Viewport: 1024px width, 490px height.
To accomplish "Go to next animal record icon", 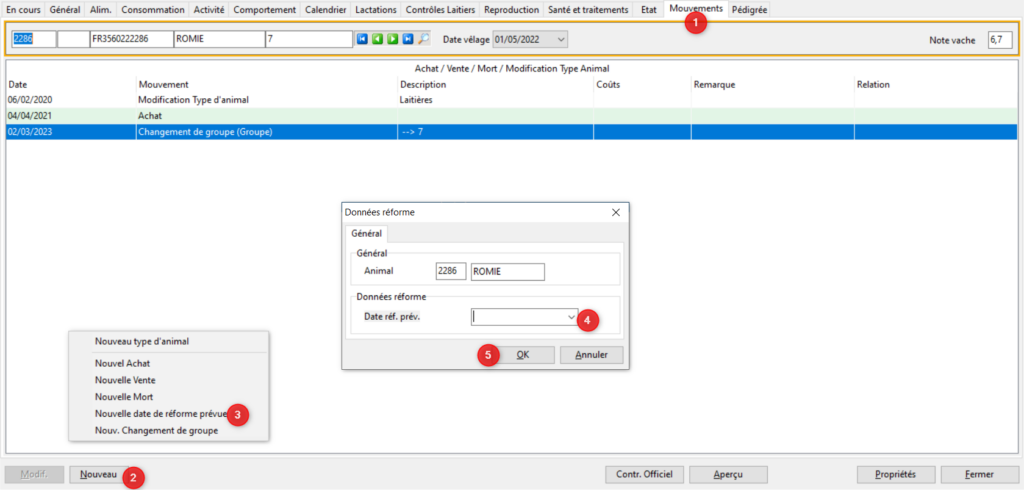I will [x=392, y=39].
